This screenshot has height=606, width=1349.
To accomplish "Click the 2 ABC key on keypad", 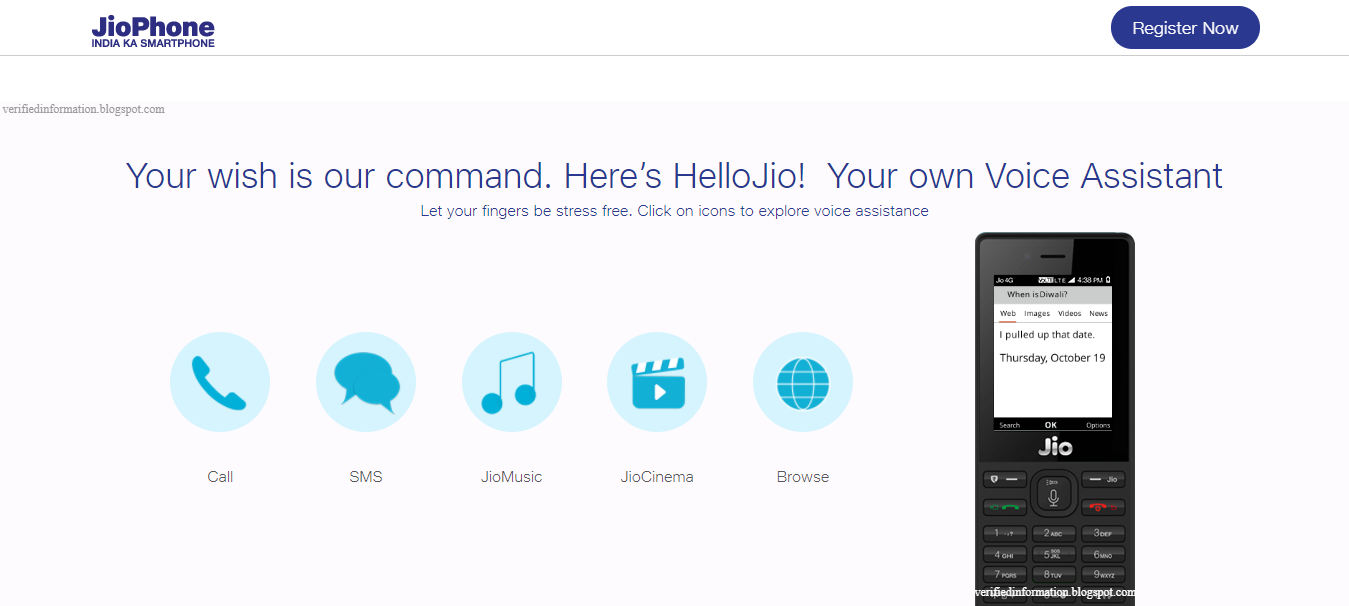I will tap(1053, 534).
